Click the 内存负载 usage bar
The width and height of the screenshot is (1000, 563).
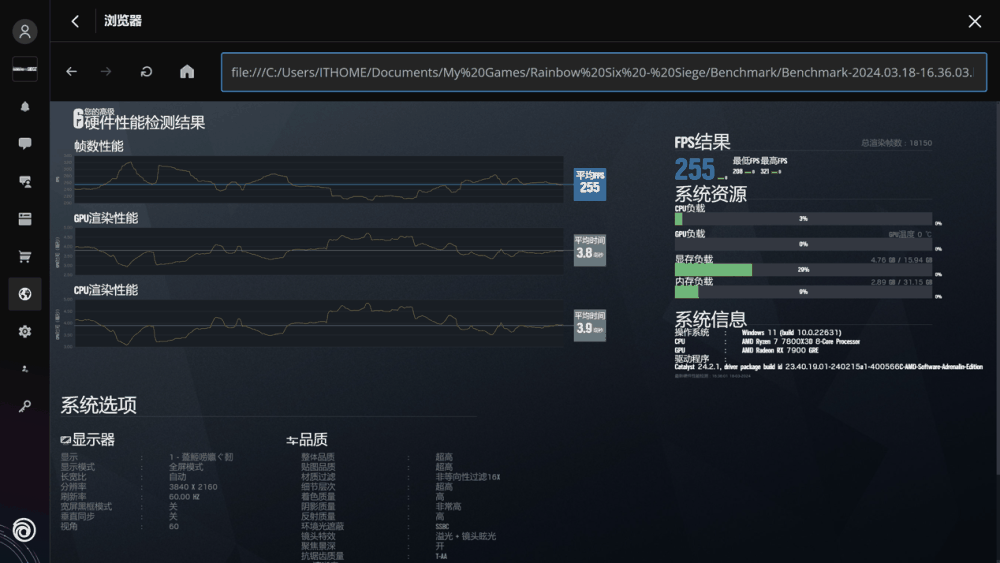pos(803,292)
